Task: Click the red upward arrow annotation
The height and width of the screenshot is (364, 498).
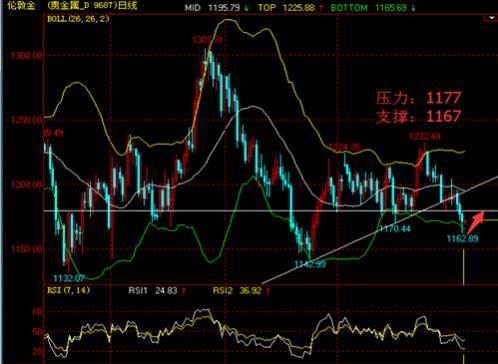Action: tap(475, 222)
